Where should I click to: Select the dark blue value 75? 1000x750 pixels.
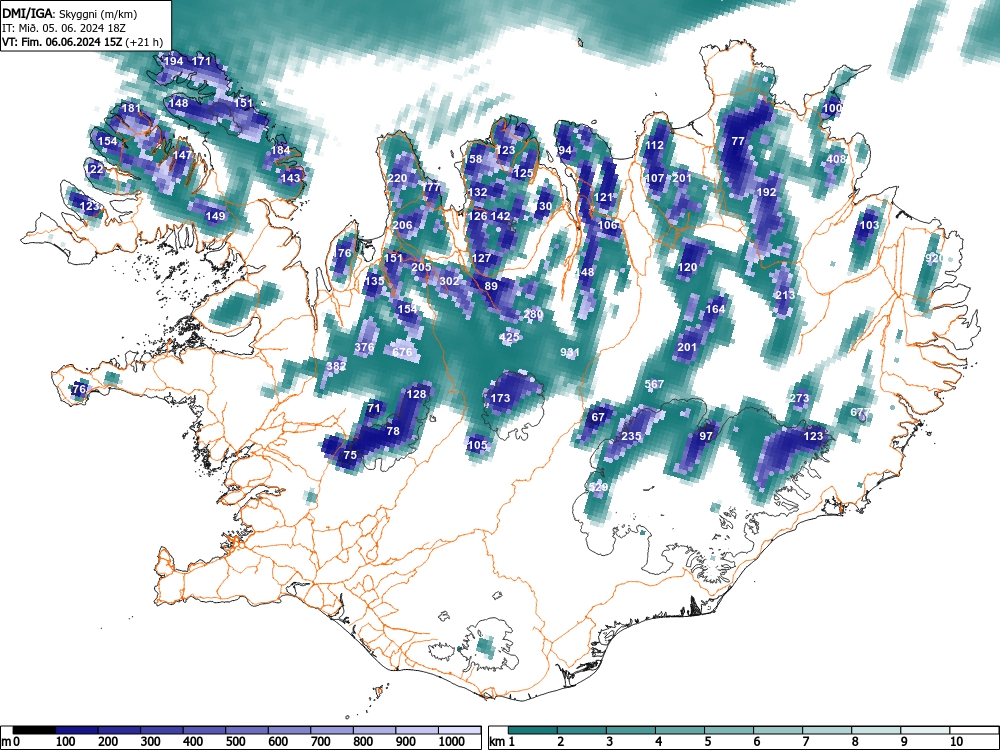[350, 455]
